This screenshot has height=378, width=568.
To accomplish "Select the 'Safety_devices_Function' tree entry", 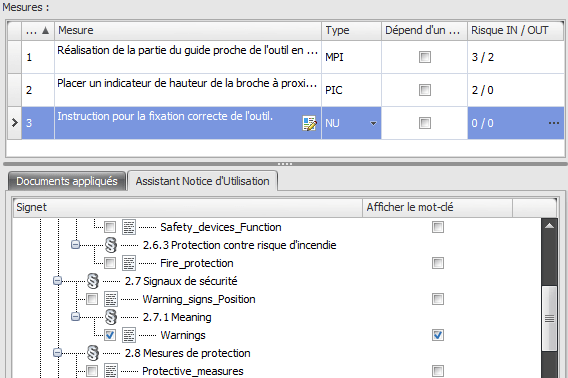I will coord(221,227).
